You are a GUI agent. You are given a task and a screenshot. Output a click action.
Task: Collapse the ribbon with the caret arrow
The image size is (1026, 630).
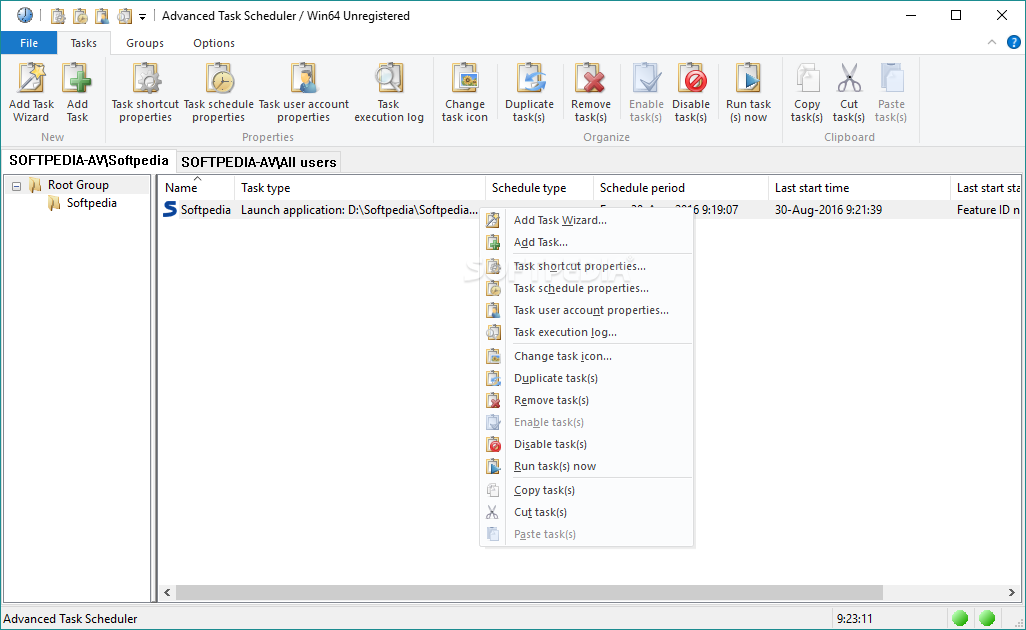[x=992, y=43]
